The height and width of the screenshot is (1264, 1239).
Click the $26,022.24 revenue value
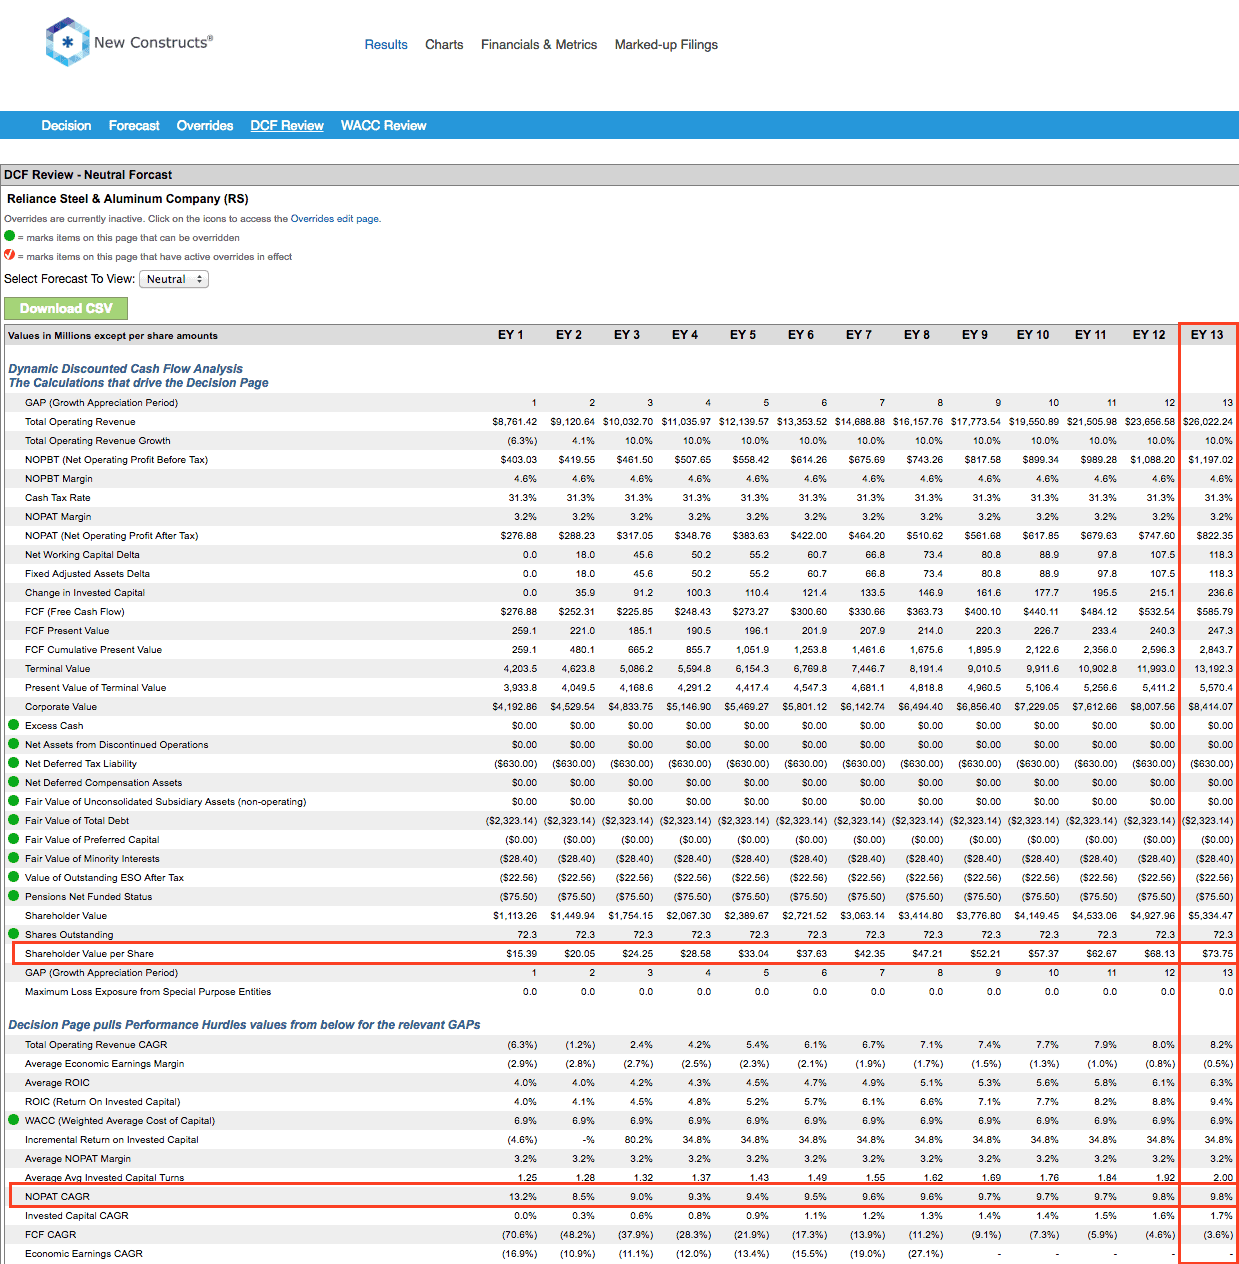click(x=1208, y=422)
